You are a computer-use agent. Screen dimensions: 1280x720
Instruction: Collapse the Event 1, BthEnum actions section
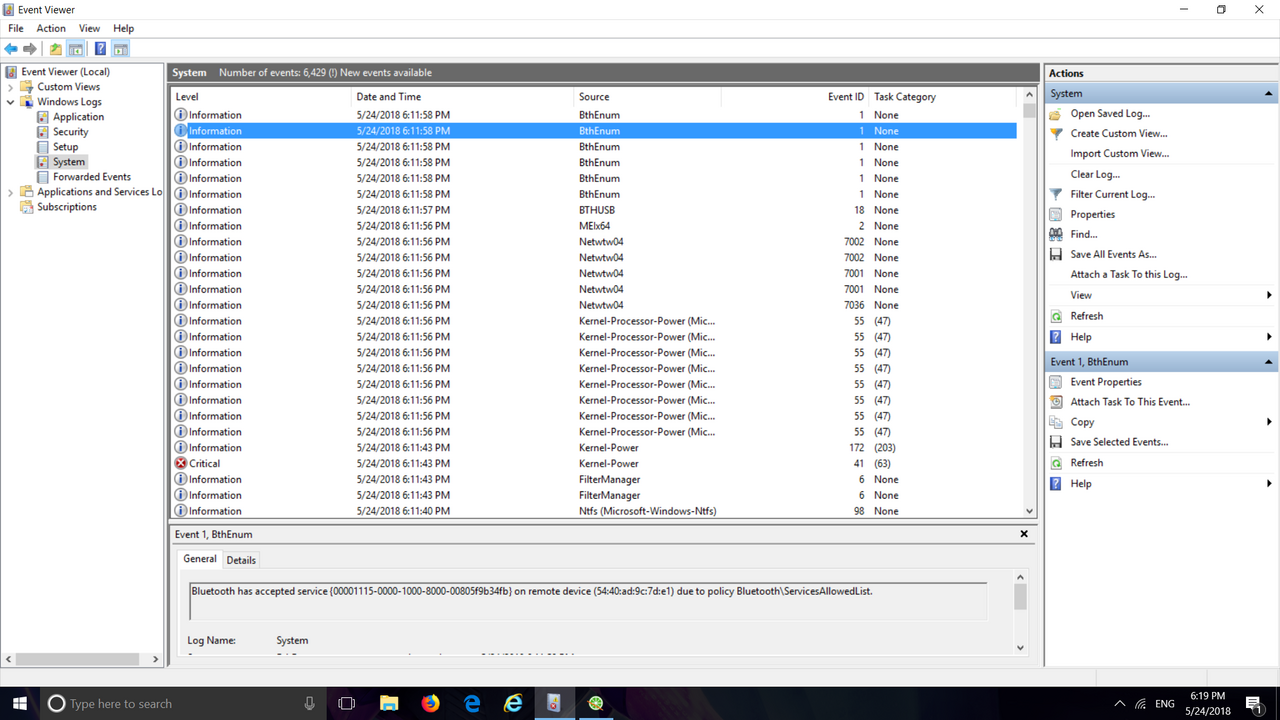coord(1269,362)
